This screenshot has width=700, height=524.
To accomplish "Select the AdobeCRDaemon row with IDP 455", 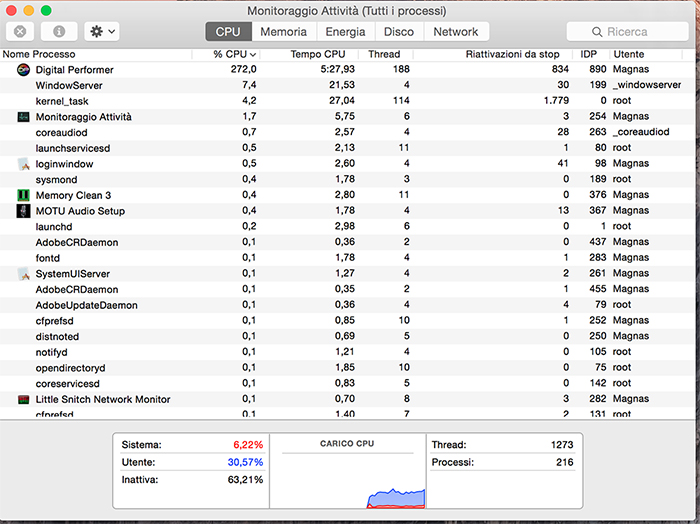I will tap(347, 289).
